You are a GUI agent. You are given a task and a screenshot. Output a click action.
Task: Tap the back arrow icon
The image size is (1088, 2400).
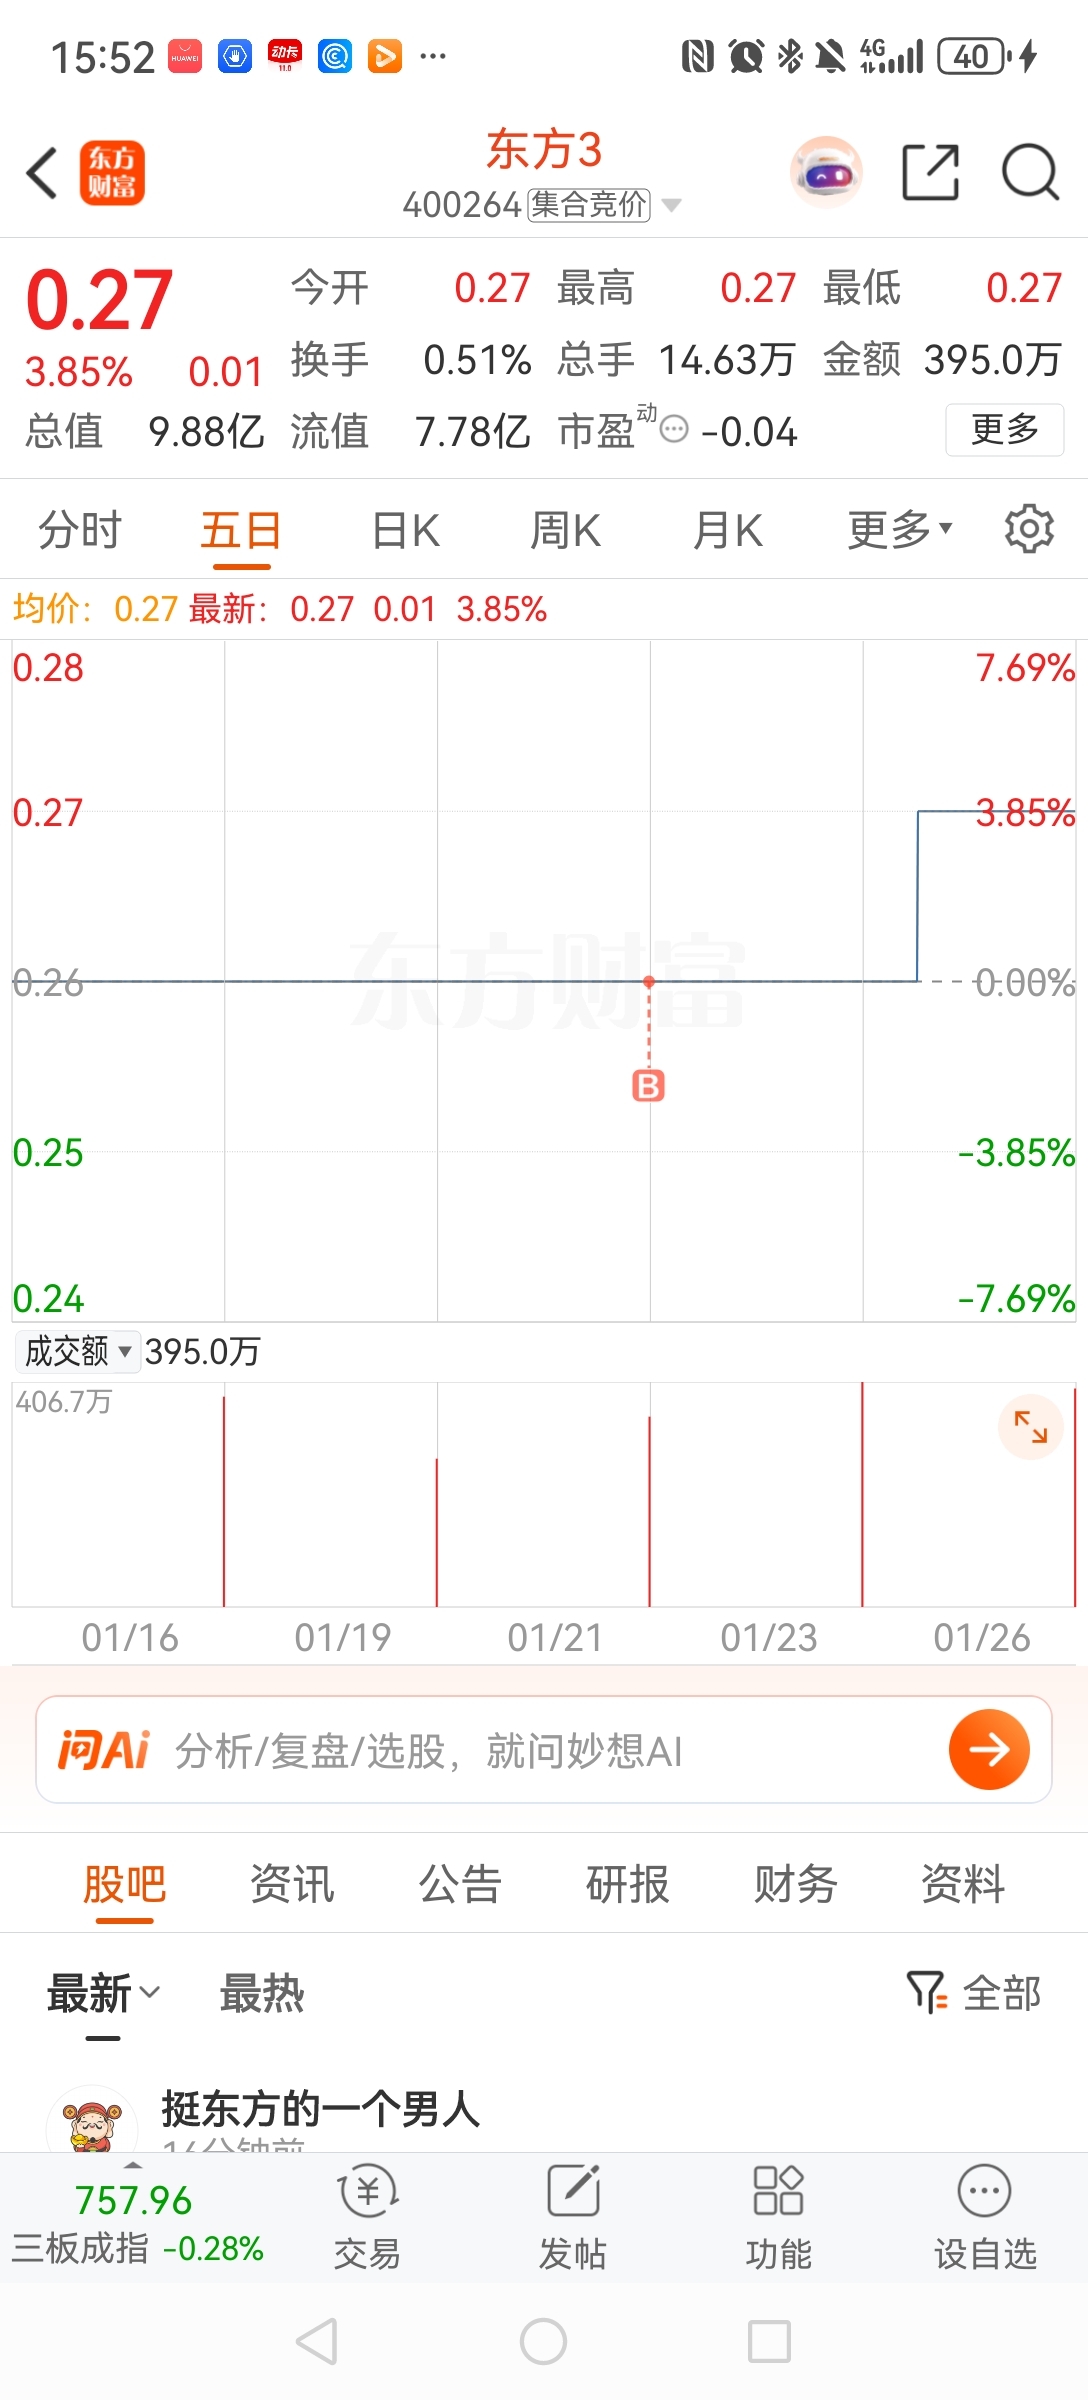pyautogui.click(x=42, y=173)
